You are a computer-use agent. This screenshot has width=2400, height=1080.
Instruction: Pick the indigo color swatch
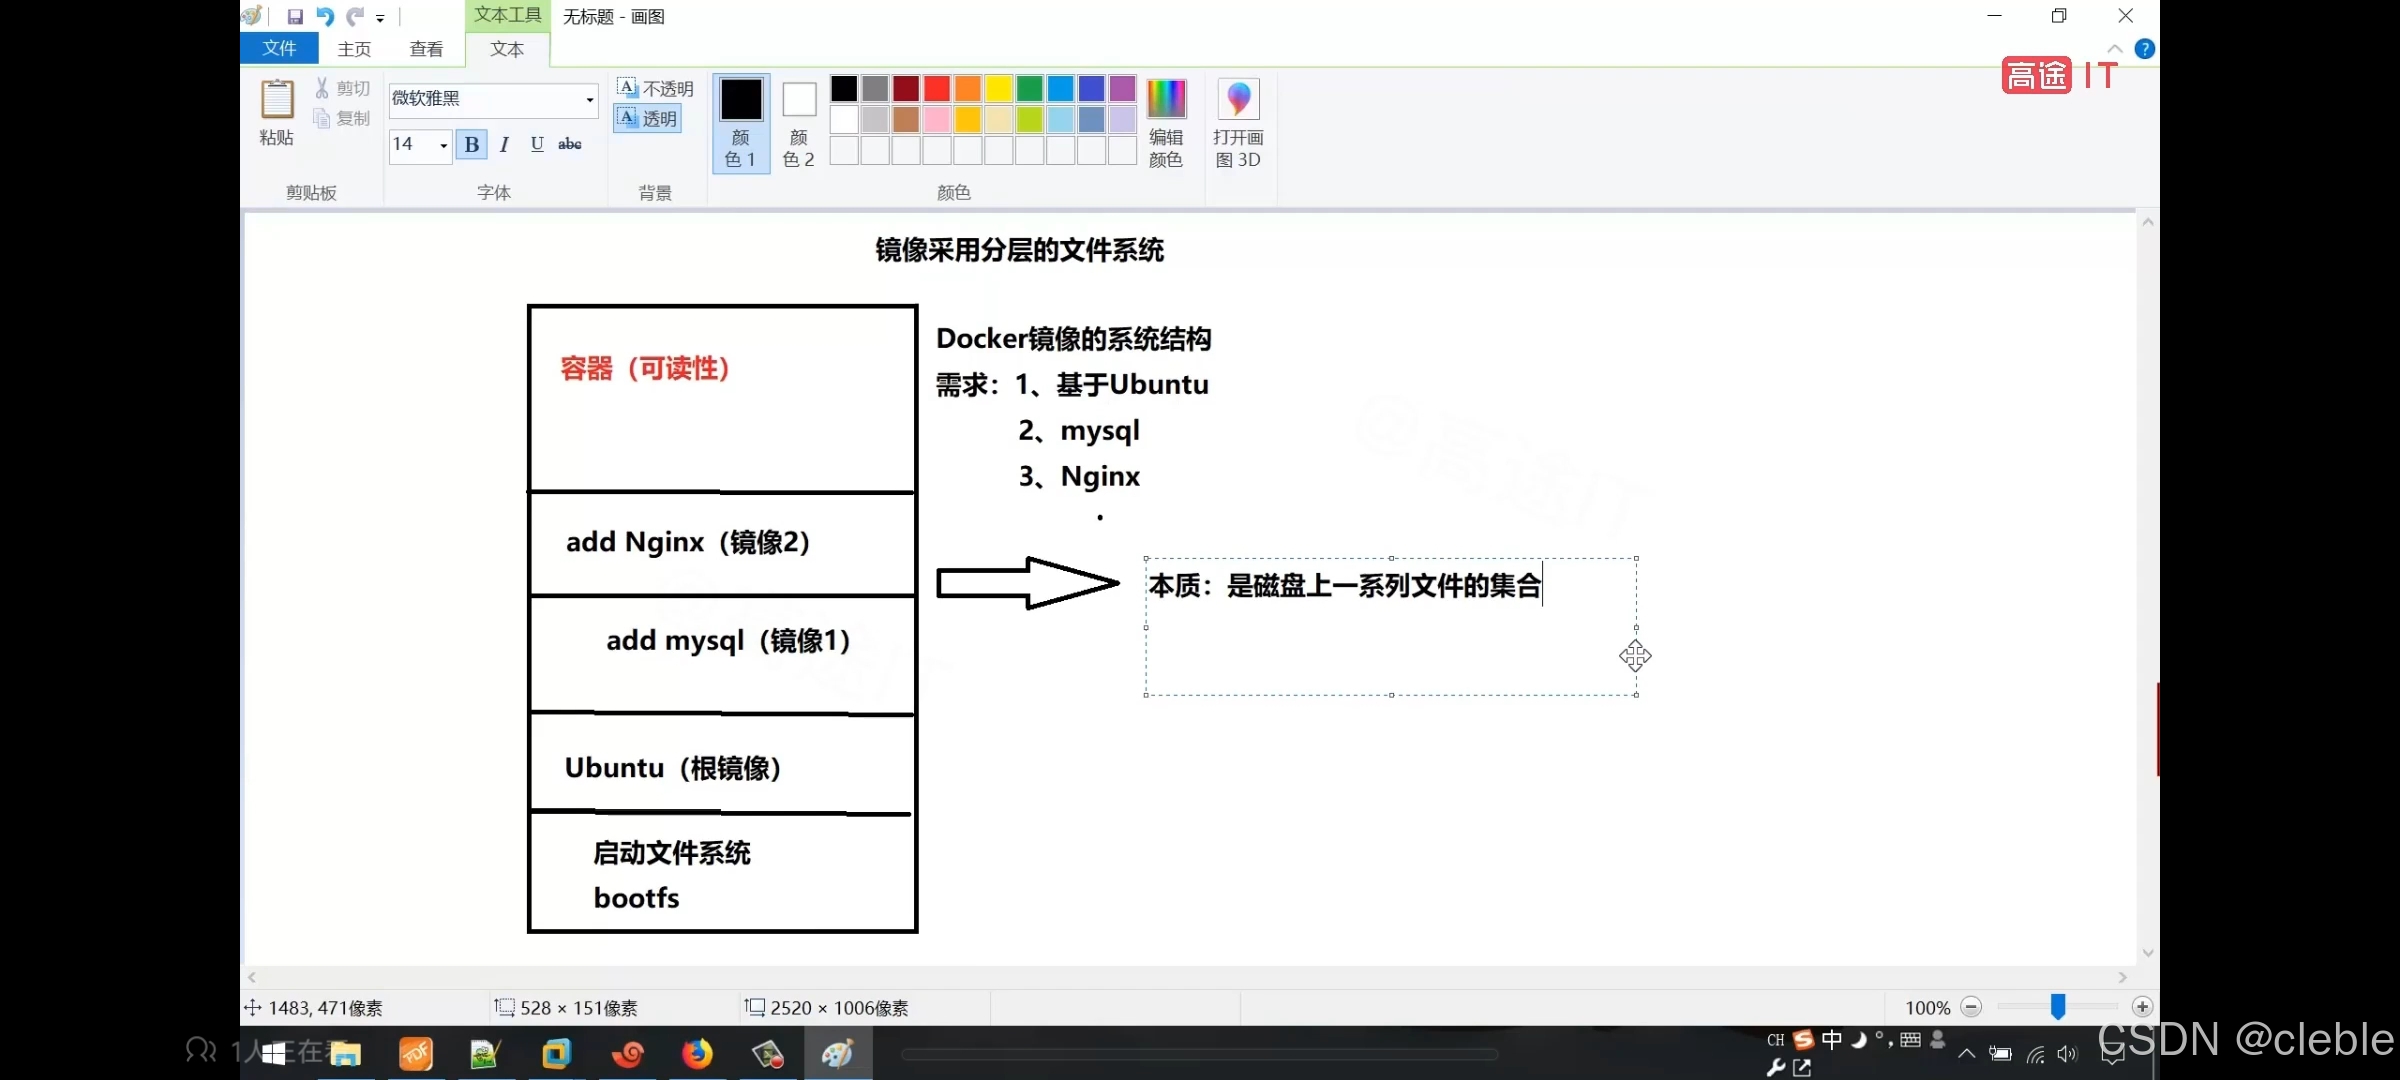tap(1092, 89)
